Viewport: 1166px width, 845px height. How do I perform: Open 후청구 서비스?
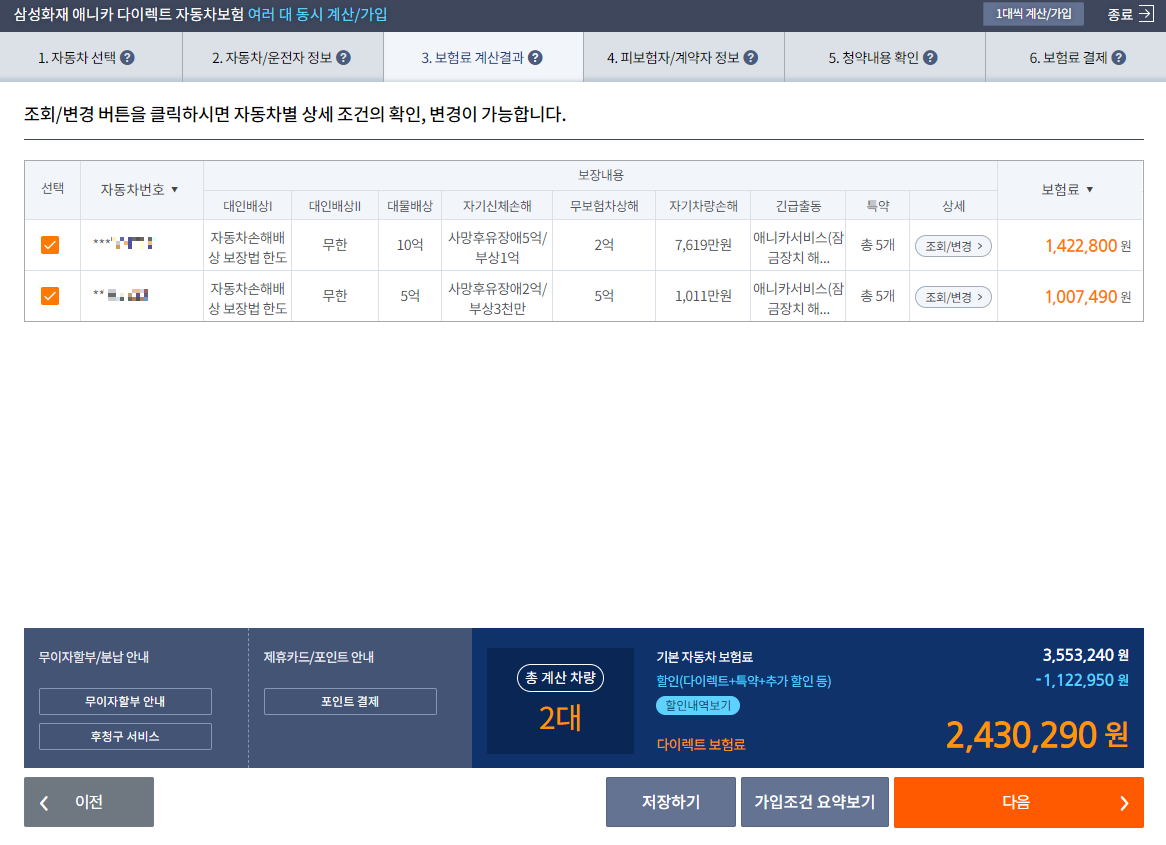tap(125, 736)
